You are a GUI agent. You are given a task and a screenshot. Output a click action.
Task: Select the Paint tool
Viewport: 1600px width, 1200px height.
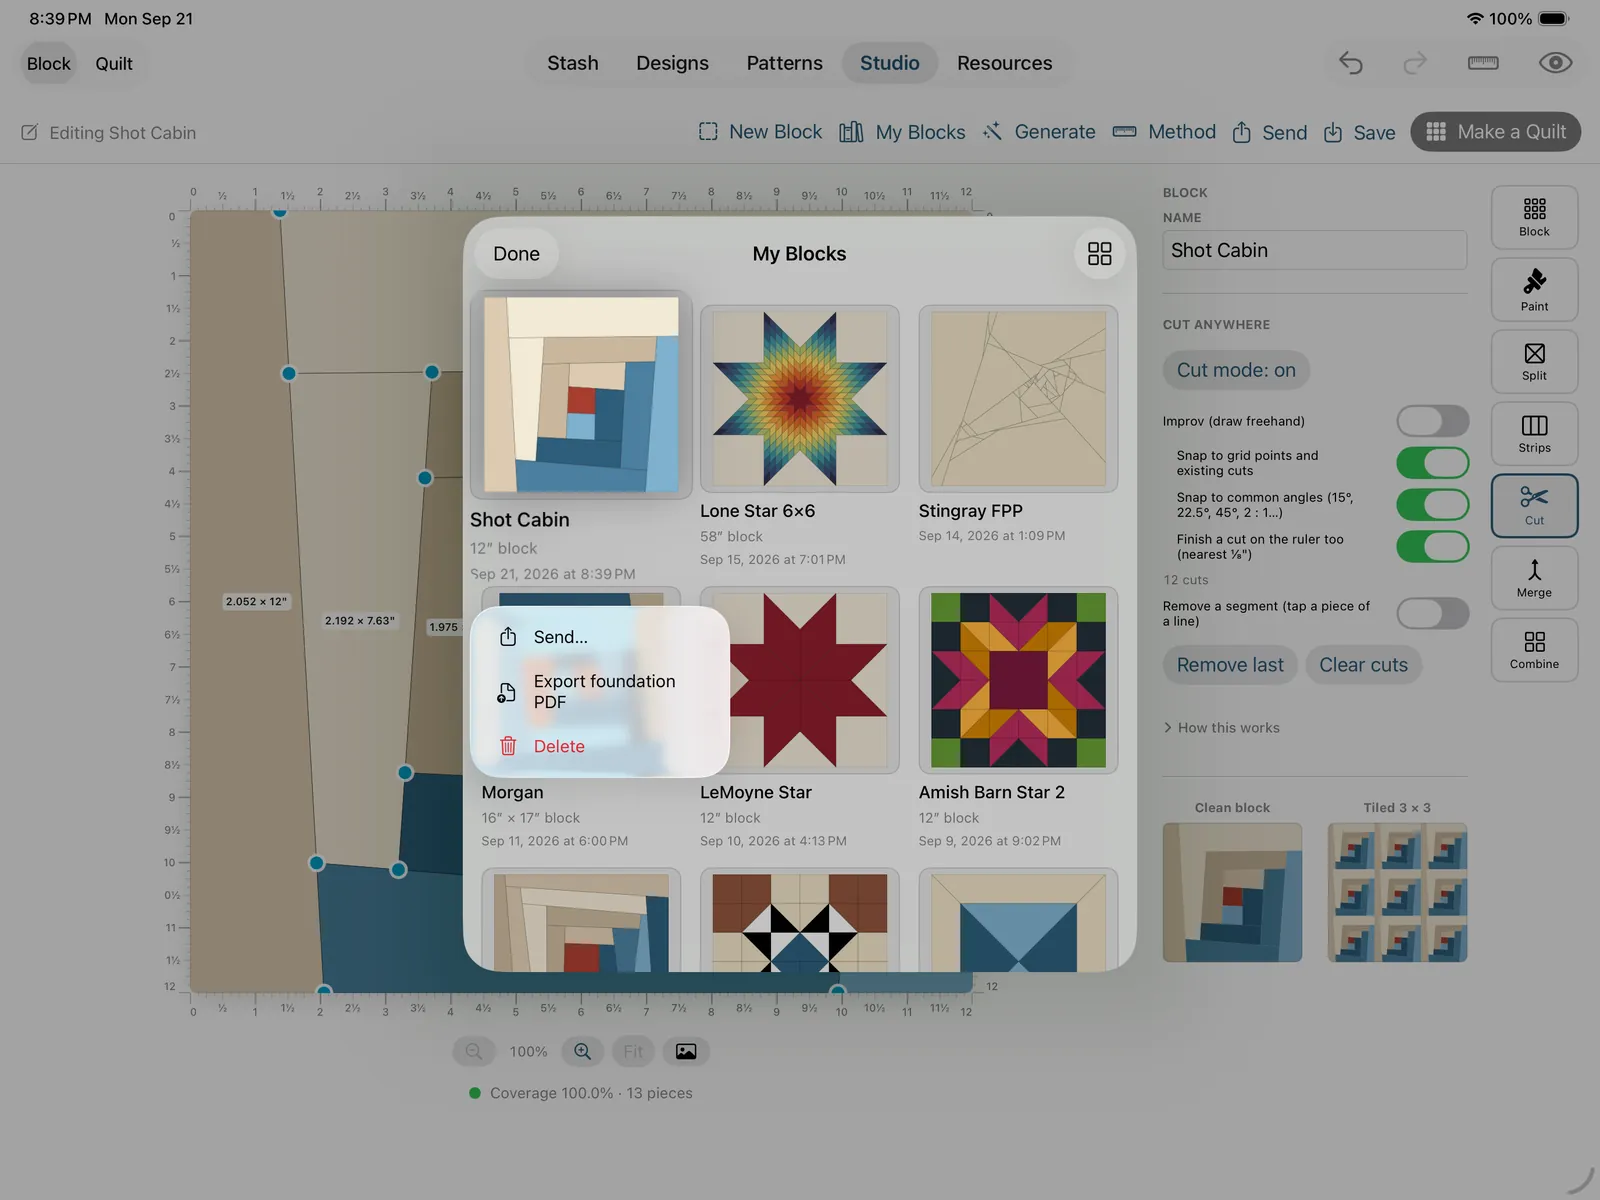tap(1534, 290)
